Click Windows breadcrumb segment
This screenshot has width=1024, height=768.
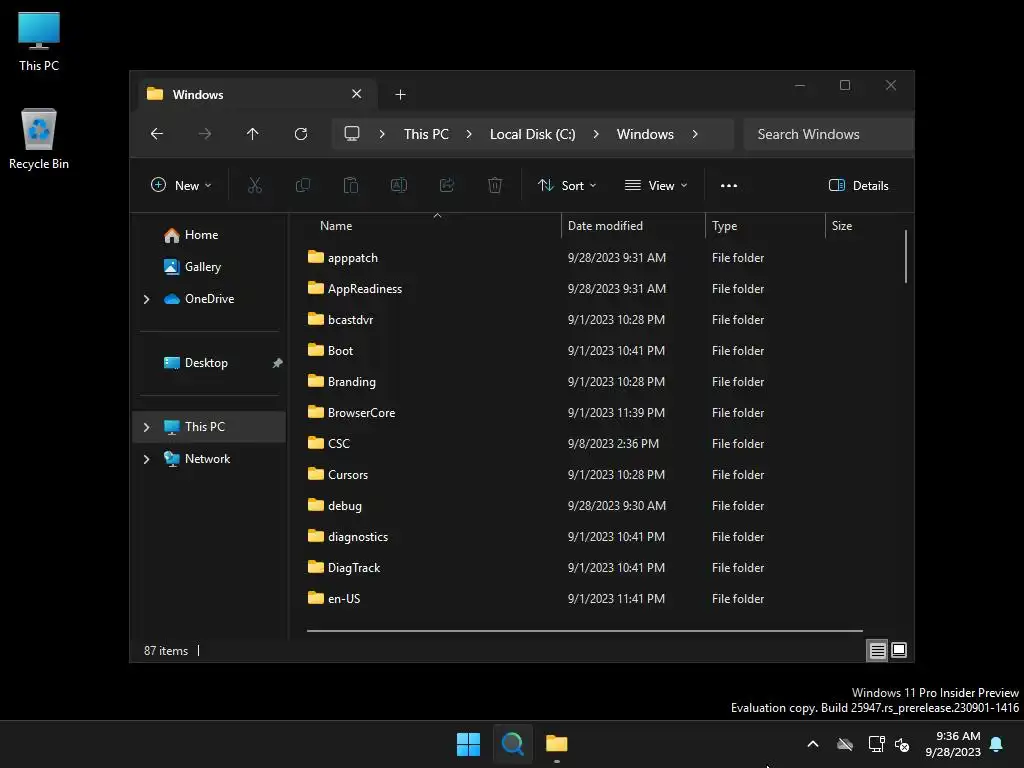[645, 134]
